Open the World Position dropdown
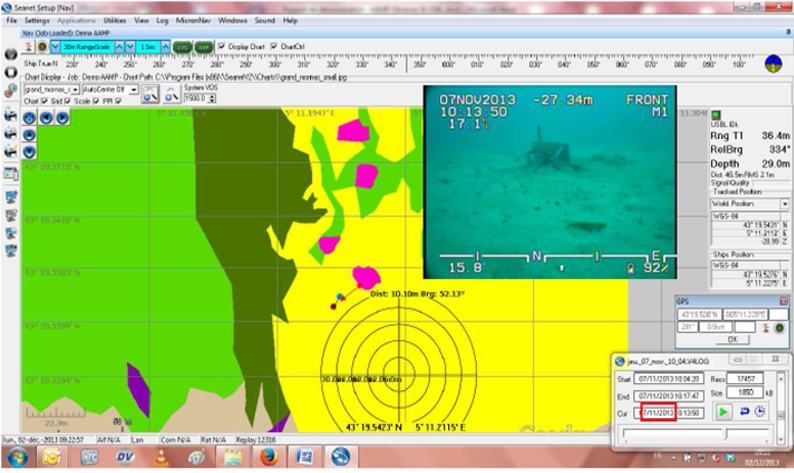Screen dimensions: 794x473 (x=784, y=204)
